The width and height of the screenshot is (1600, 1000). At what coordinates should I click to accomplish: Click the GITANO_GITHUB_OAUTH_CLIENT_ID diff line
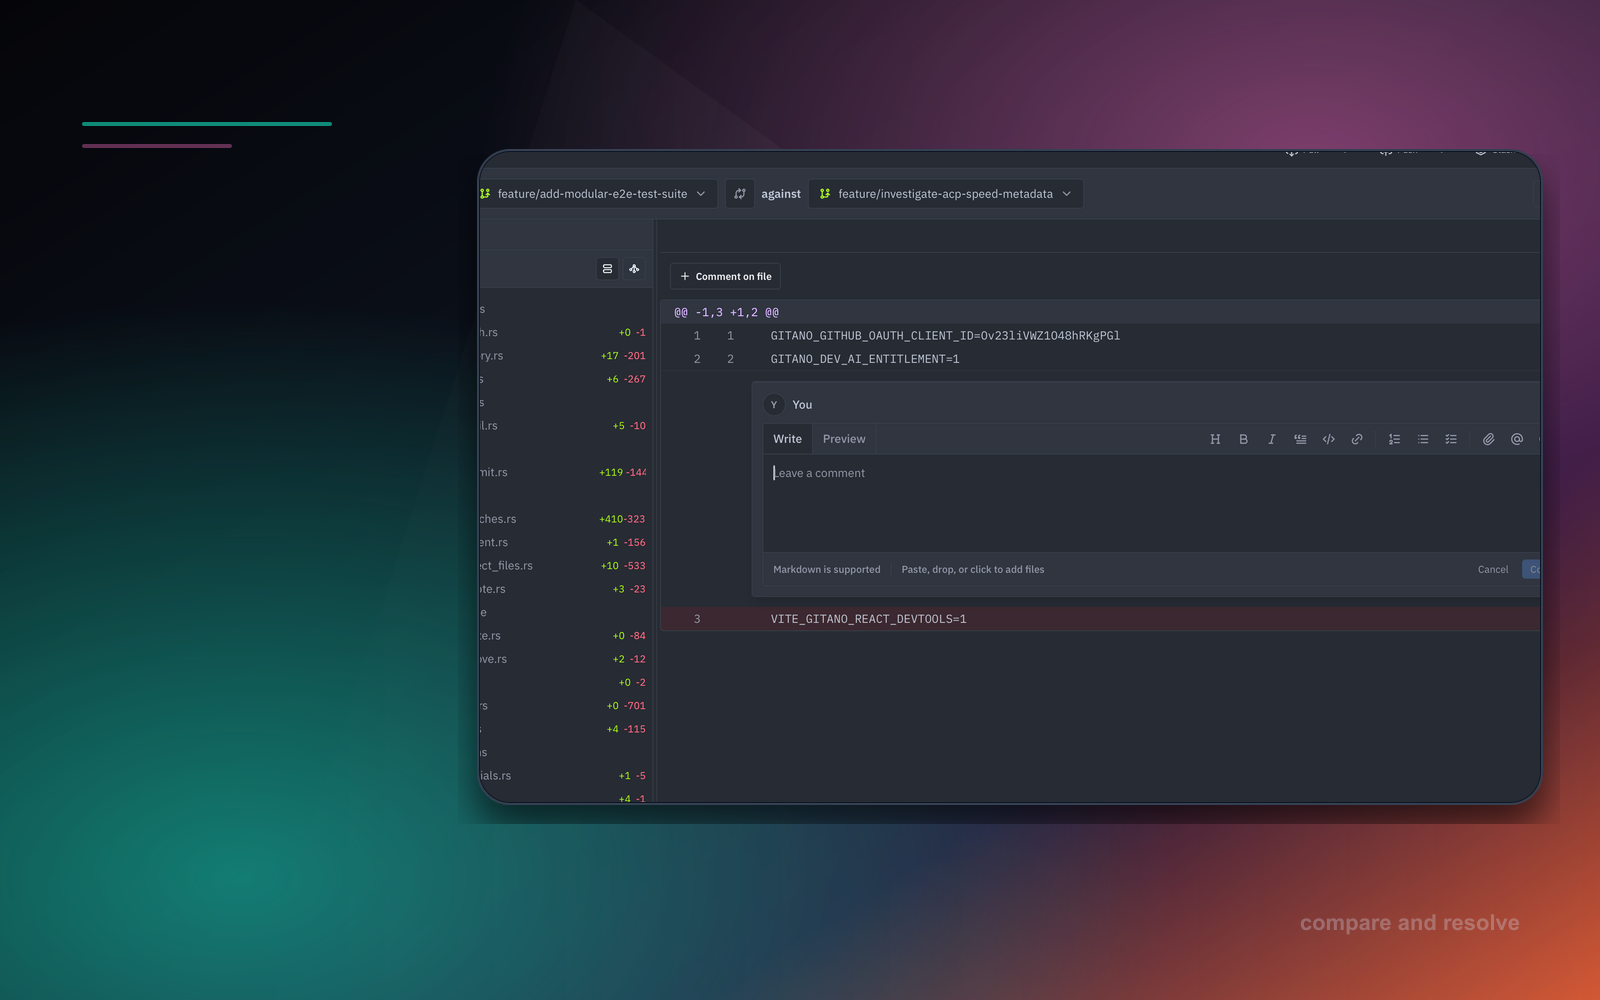(x=1100, y=336)
